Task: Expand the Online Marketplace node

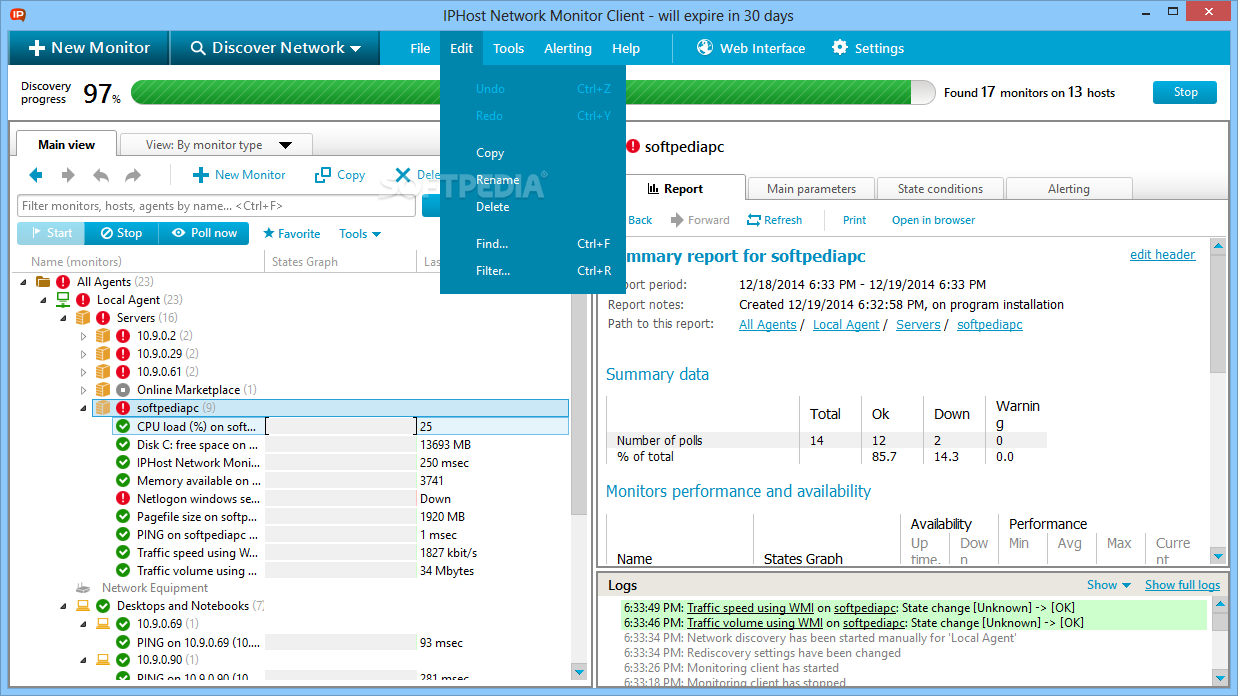Action: pyautogui.click(x=84, y=390)
